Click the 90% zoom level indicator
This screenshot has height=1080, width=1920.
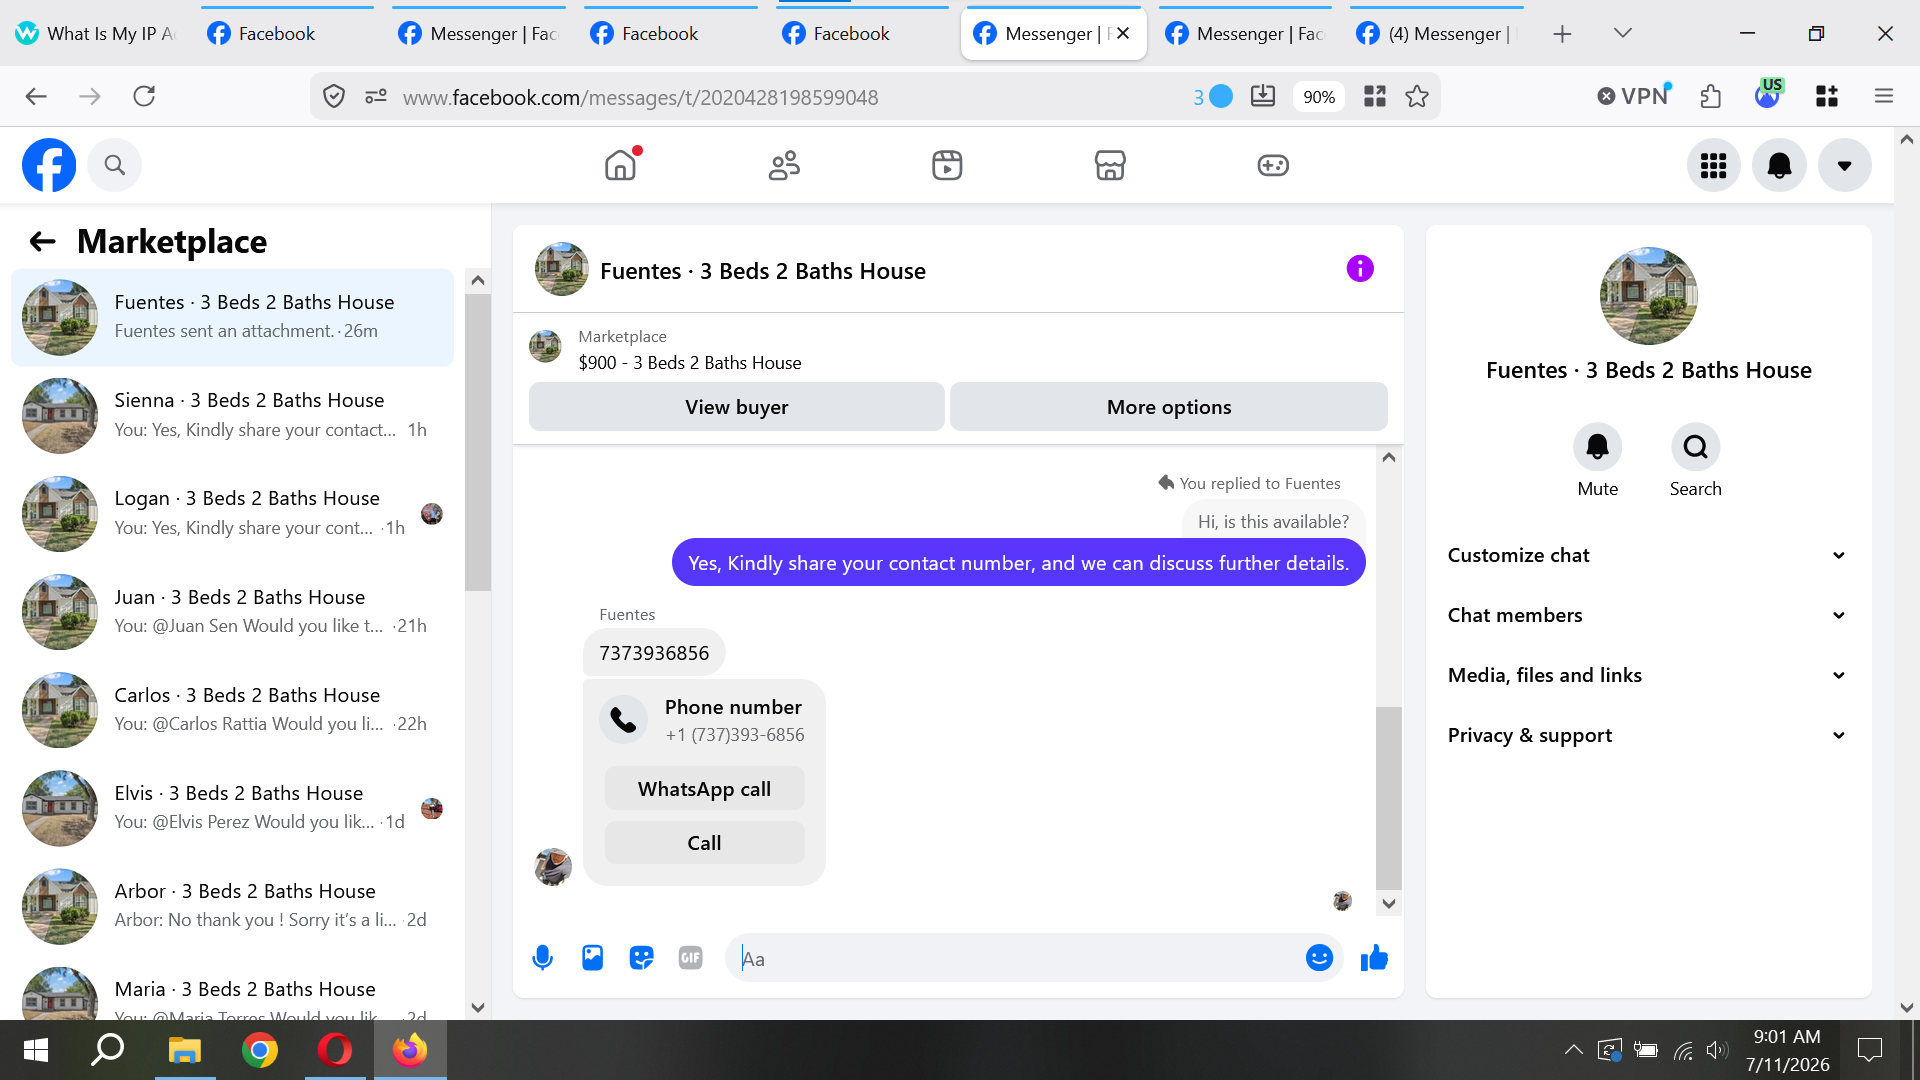click(1319, 97)
